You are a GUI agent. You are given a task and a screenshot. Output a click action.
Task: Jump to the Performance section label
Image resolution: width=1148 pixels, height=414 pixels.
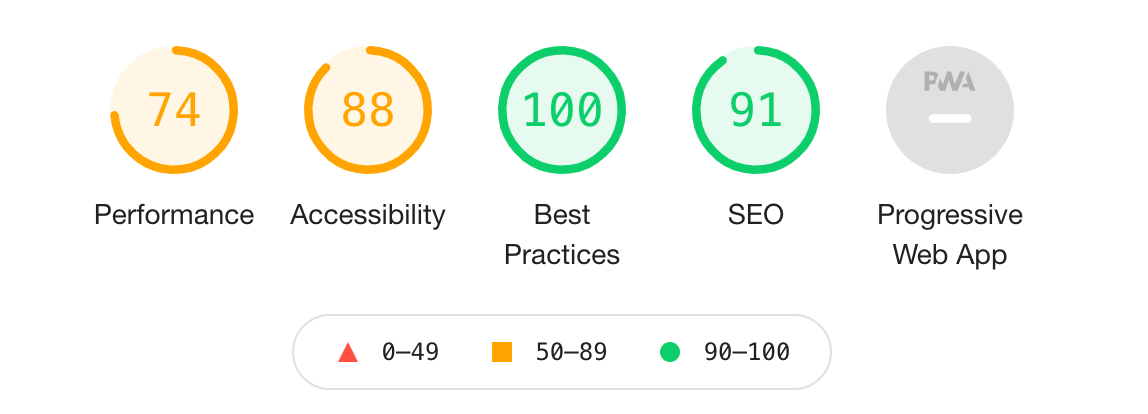174,215
